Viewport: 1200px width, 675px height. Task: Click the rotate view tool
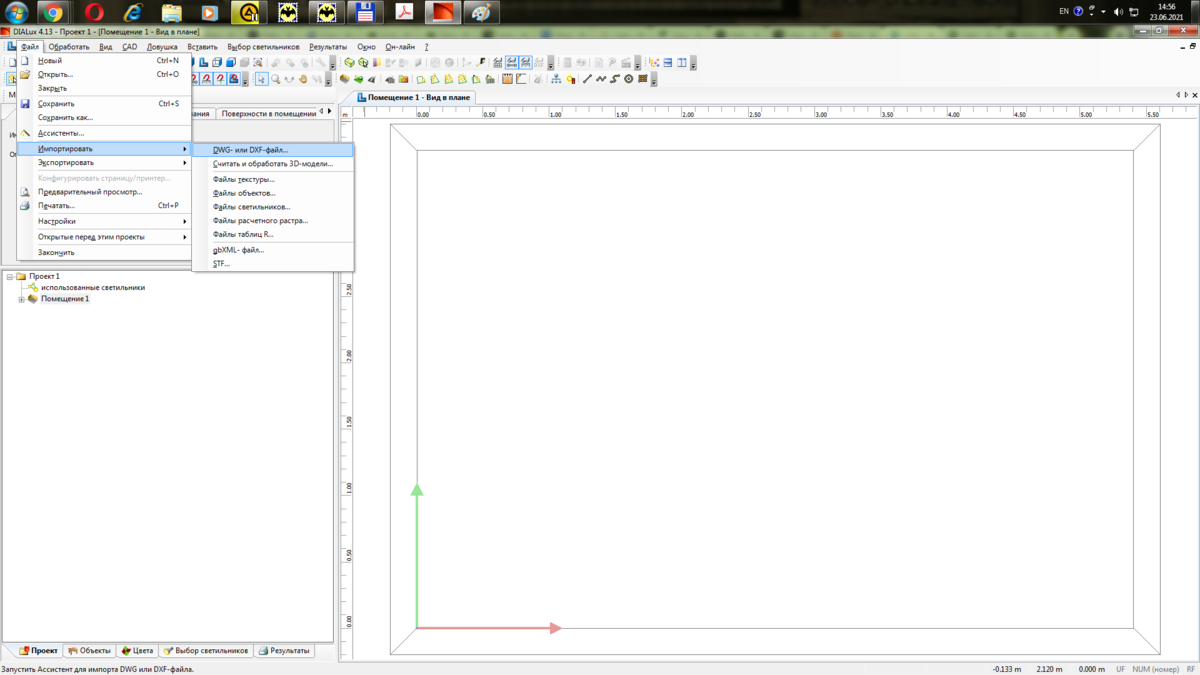tap(289, 79)
